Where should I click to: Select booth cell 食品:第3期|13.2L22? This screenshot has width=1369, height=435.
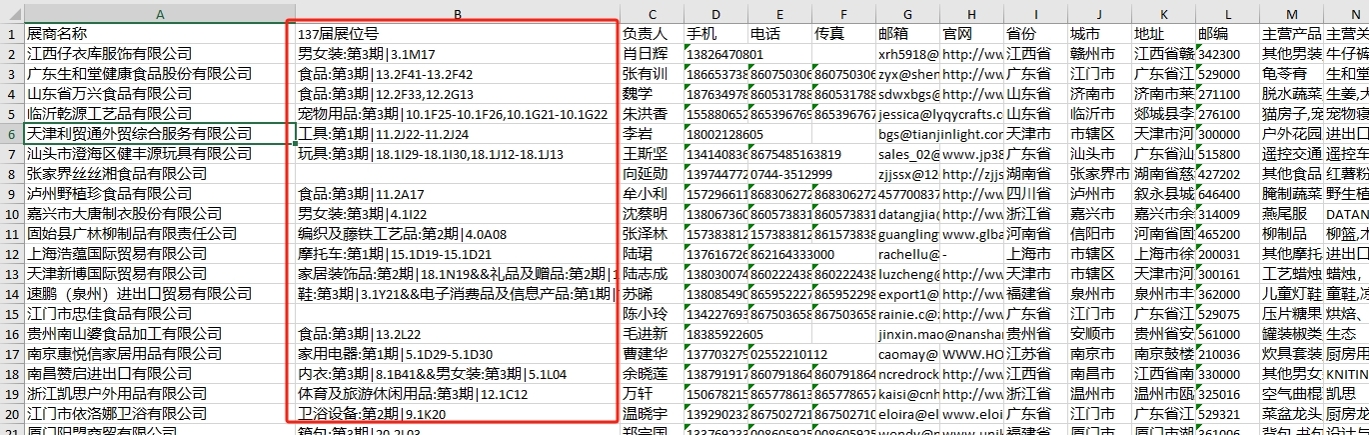pyautogui.click(x=457, y=333)
